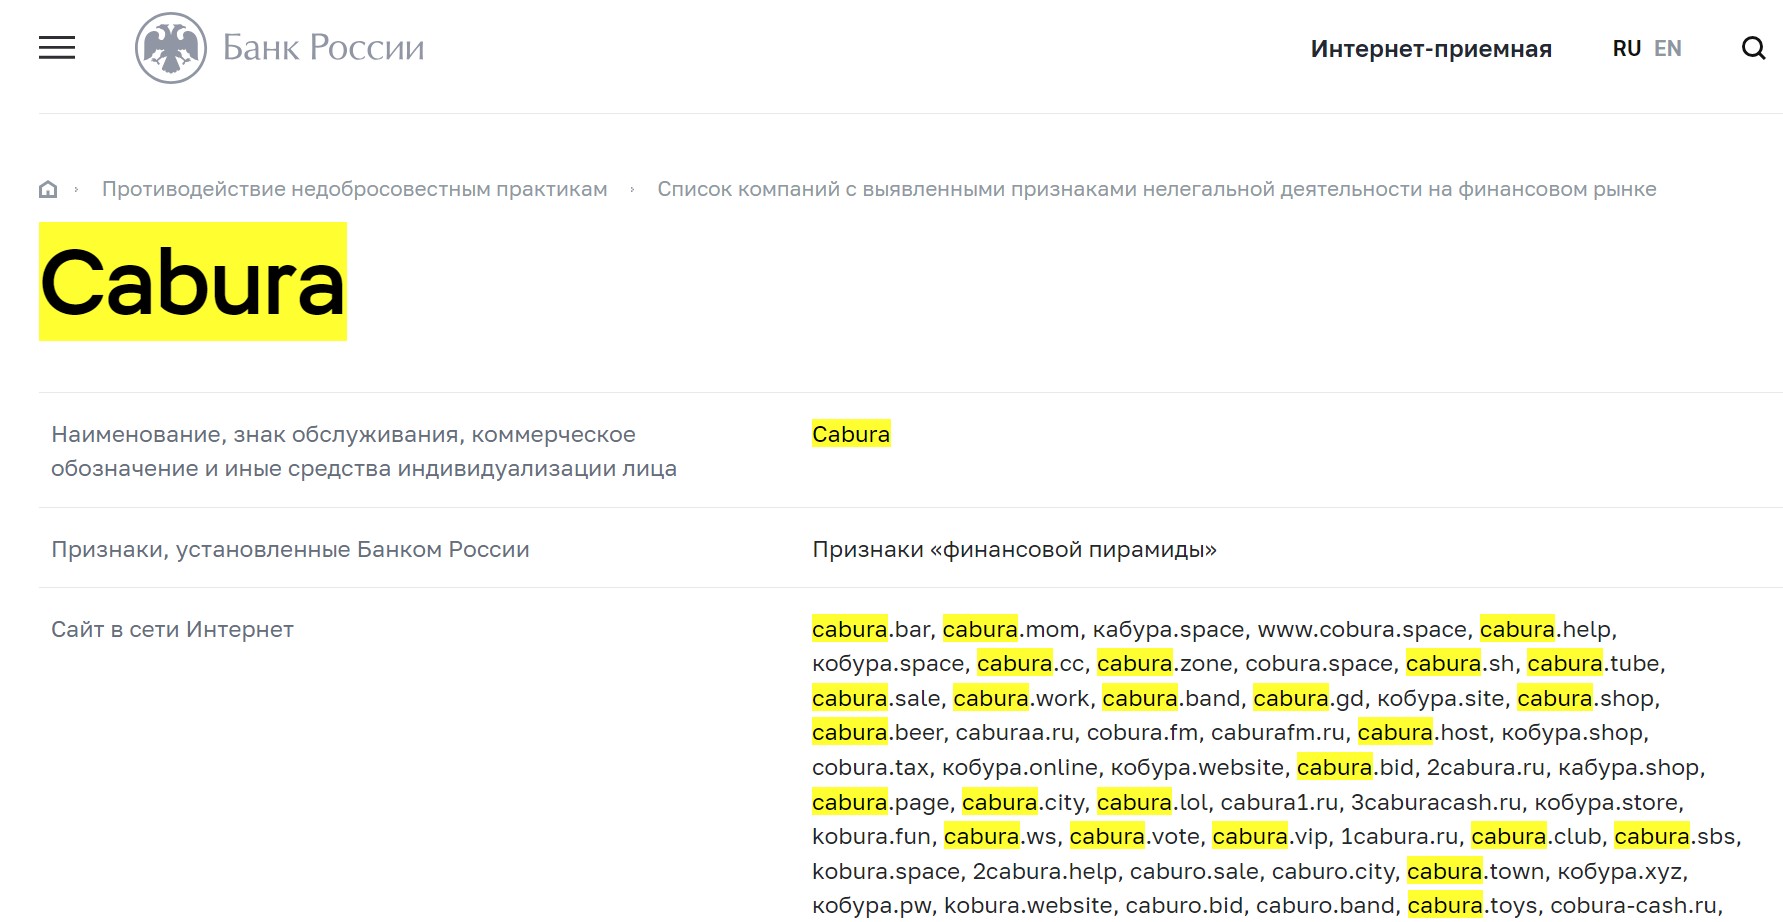Click the cabura.lol domain text
Image resolution: width=1783 pixels, height=922 pixels.
pyautogui.click(x=1152, y=802)
